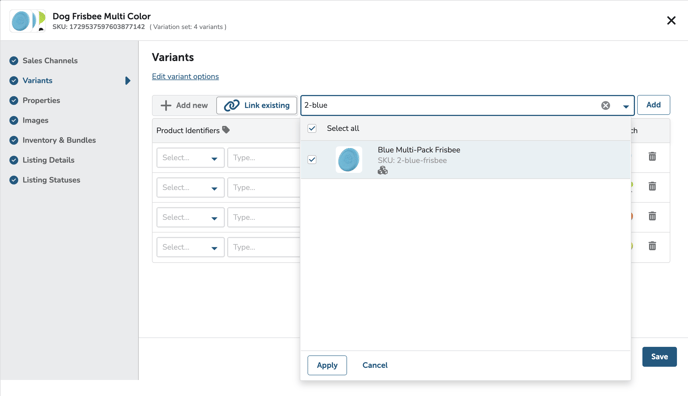Screen dimensions: 688x396
Task: Toggle the product search dropdown arrow
Action: tap(626, 106)
